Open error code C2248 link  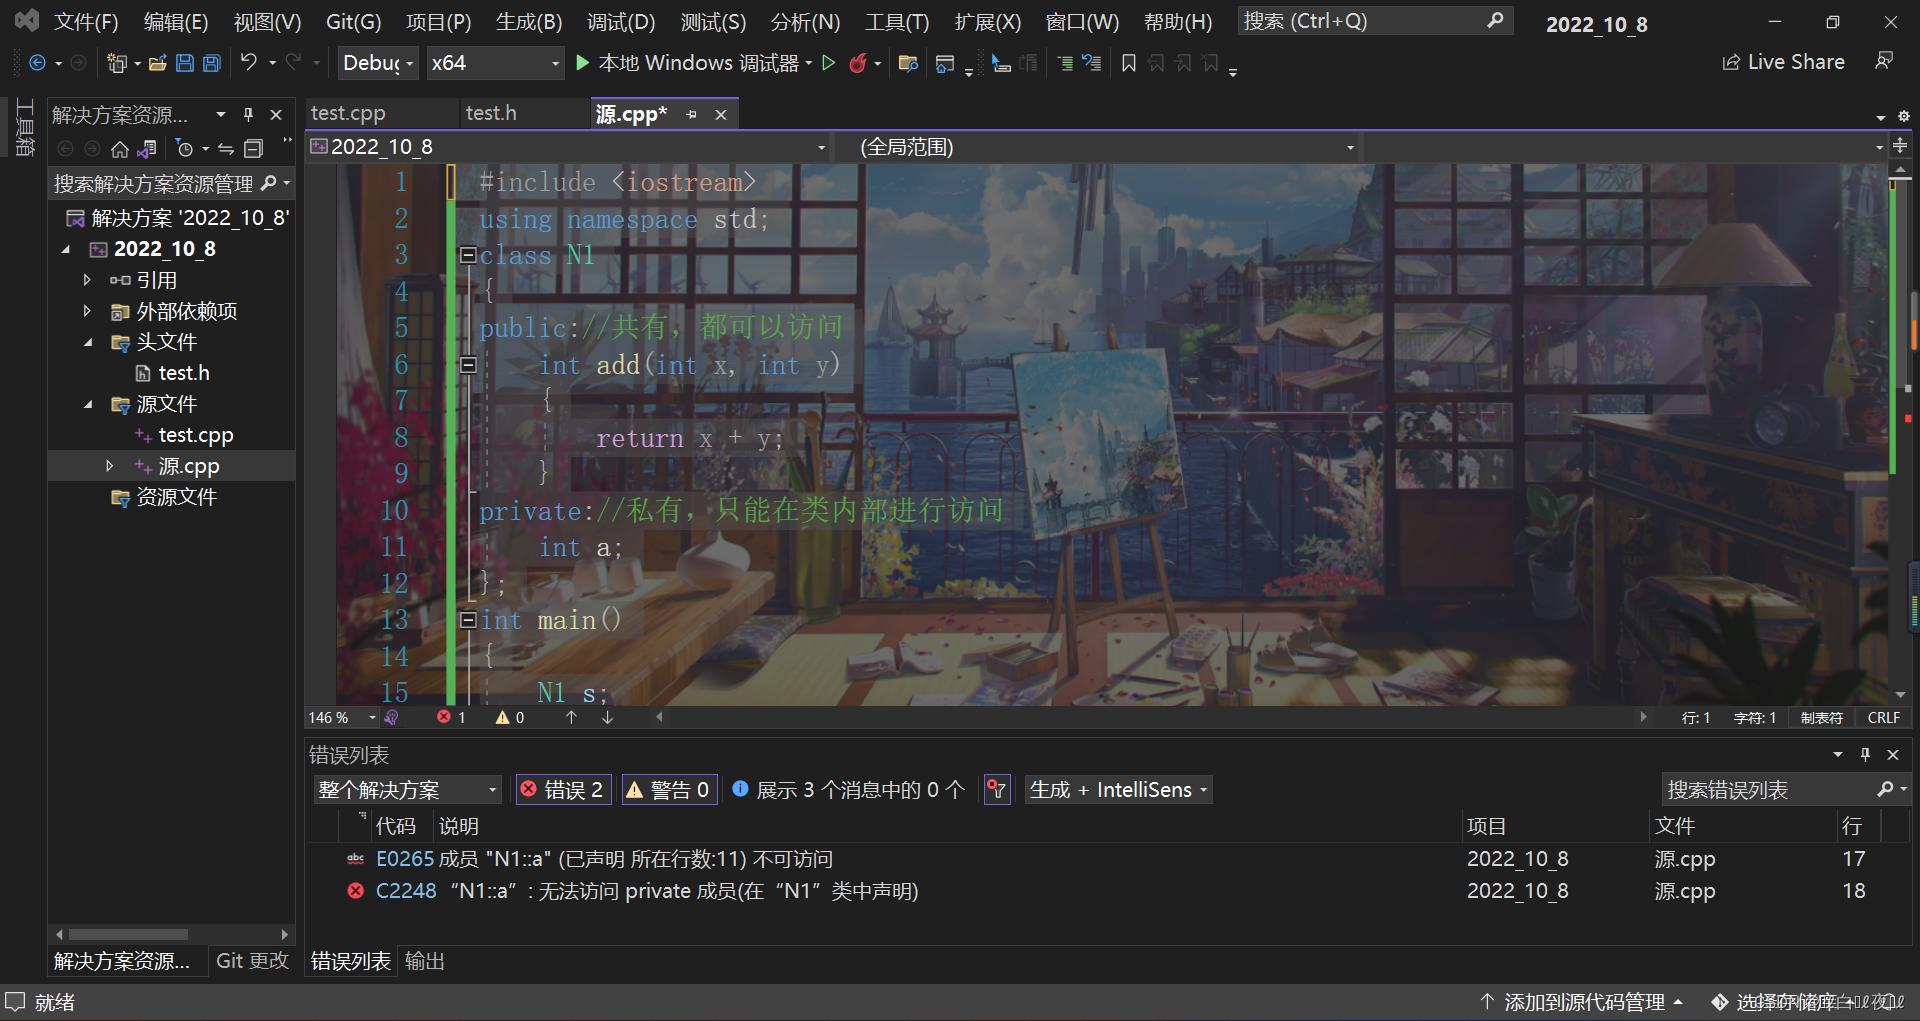(x=406, y=891)
